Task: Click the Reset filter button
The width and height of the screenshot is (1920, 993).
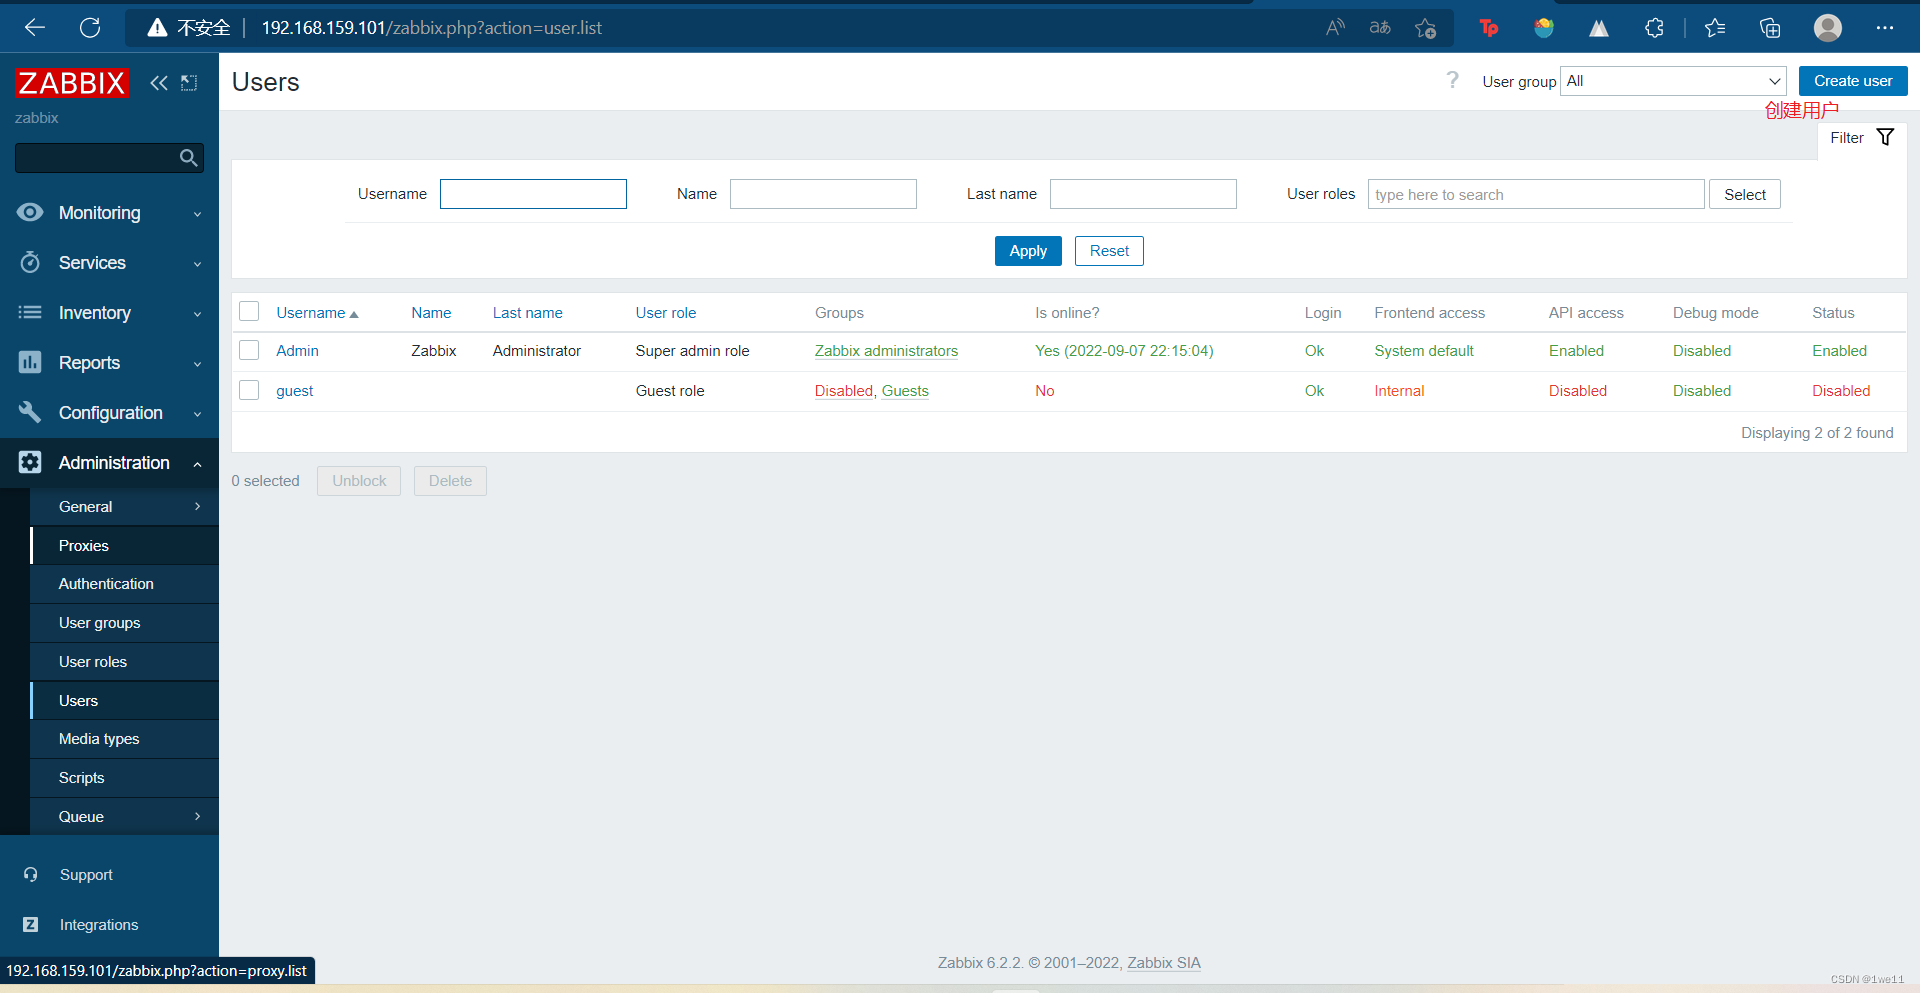Action: [1109, 251]
